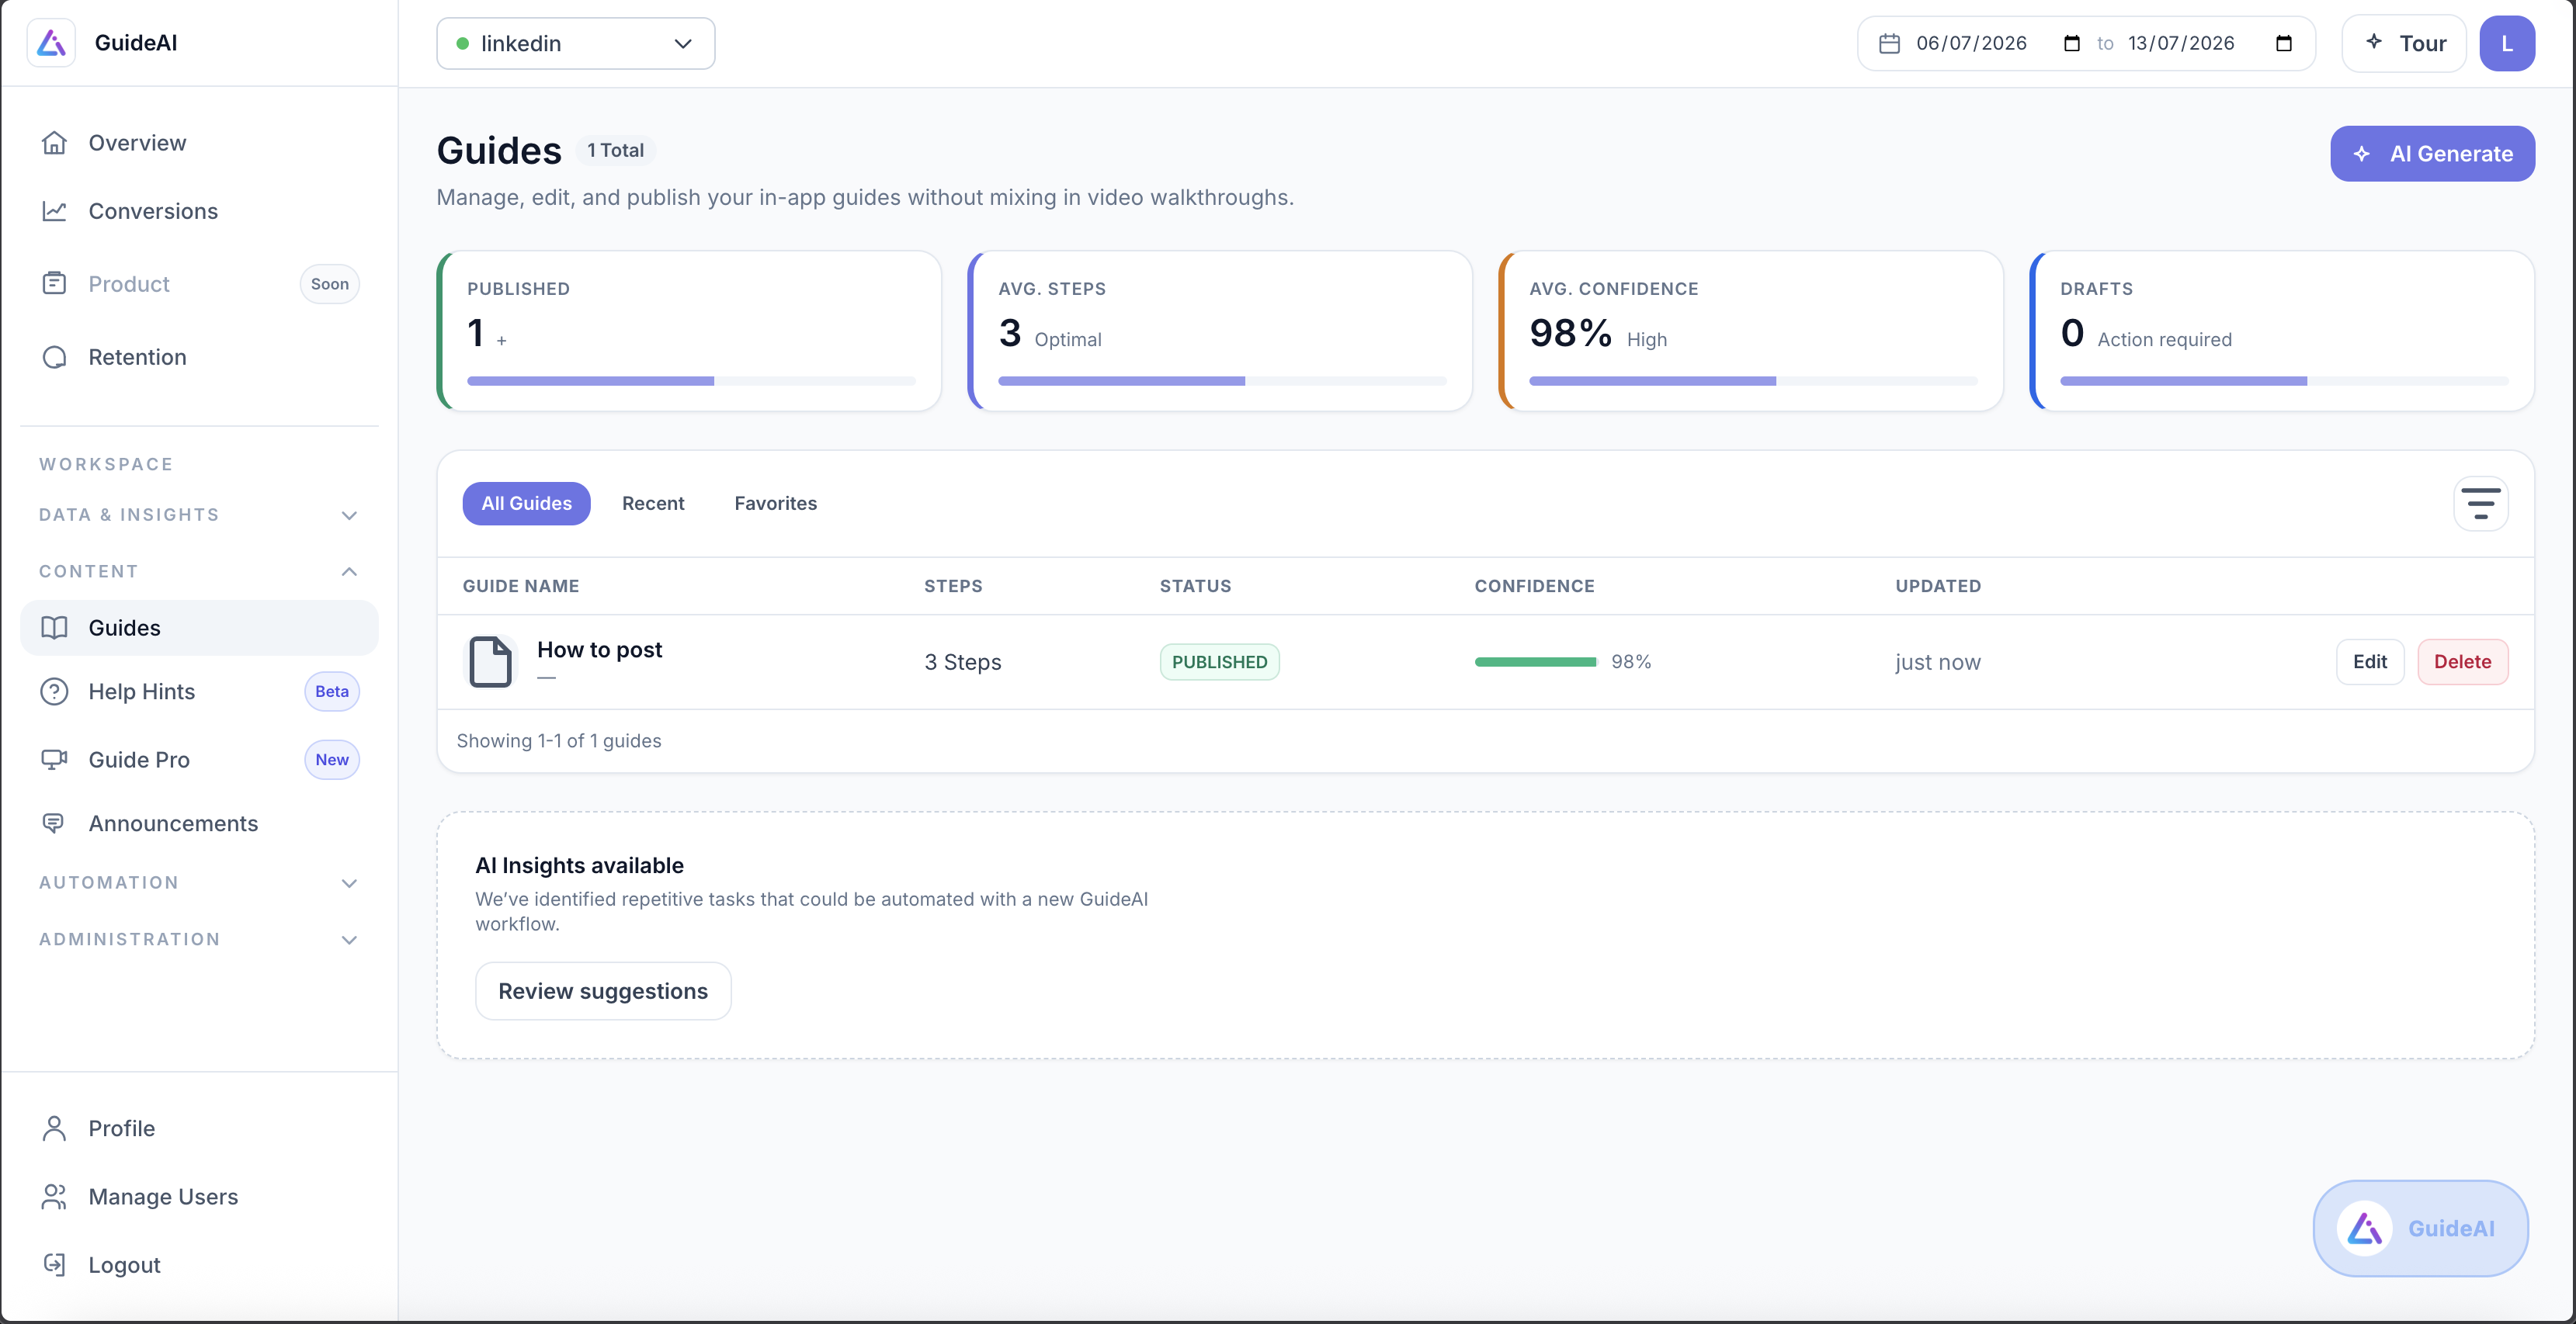Image resolution: width=2576 pixels, height=1324 pixels.
Task: Edit the How to post guide
Action: click(x=2370, y=662)
